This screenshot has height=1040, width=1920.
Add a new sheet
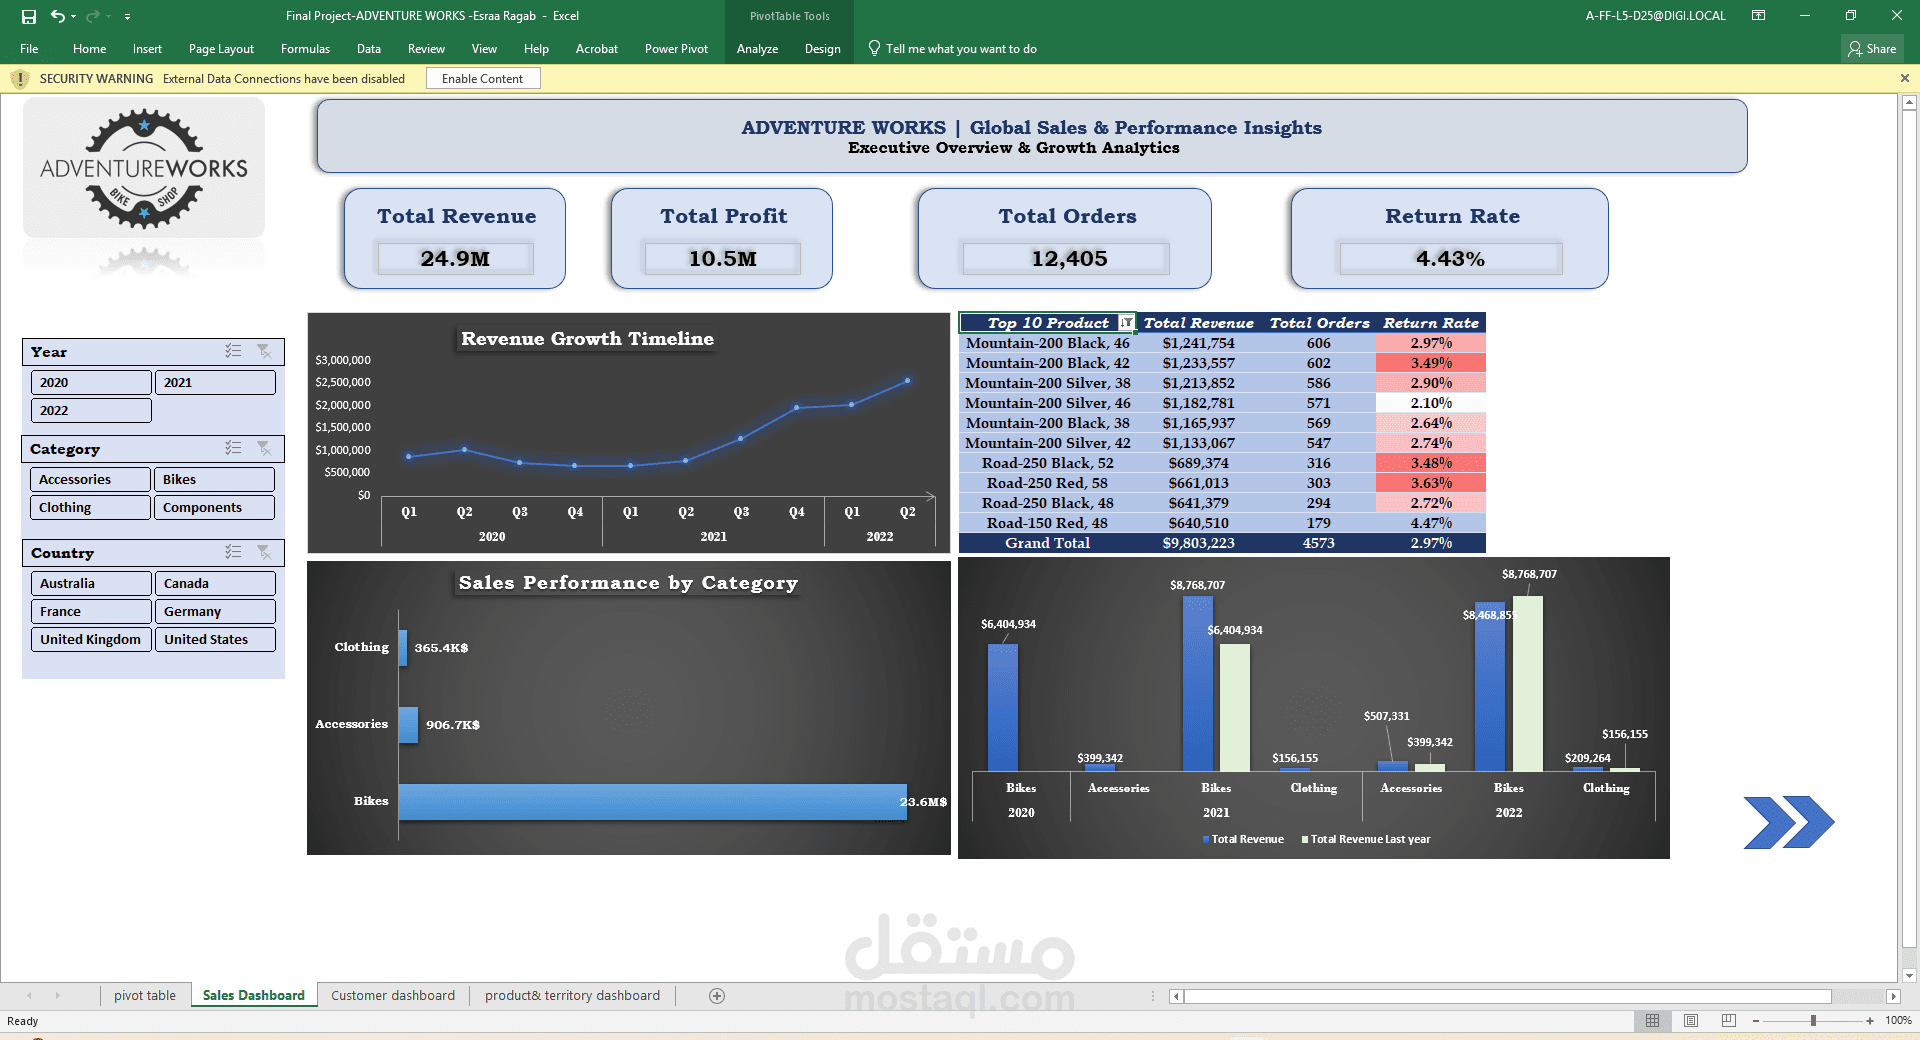(x=716, y=995)
